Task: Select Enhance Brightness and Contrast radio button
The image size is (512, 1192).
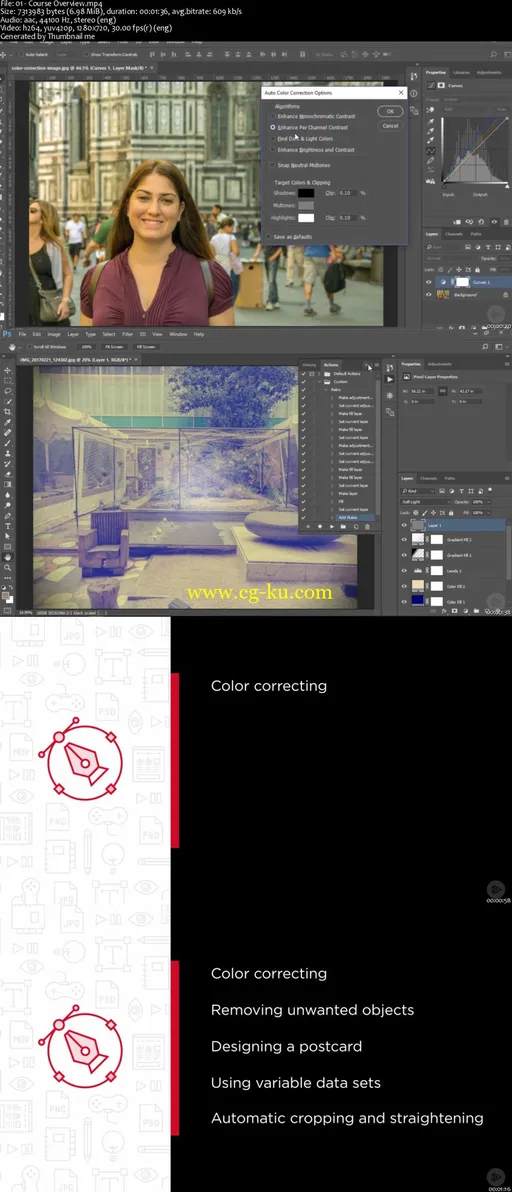Action: [273, 150]
